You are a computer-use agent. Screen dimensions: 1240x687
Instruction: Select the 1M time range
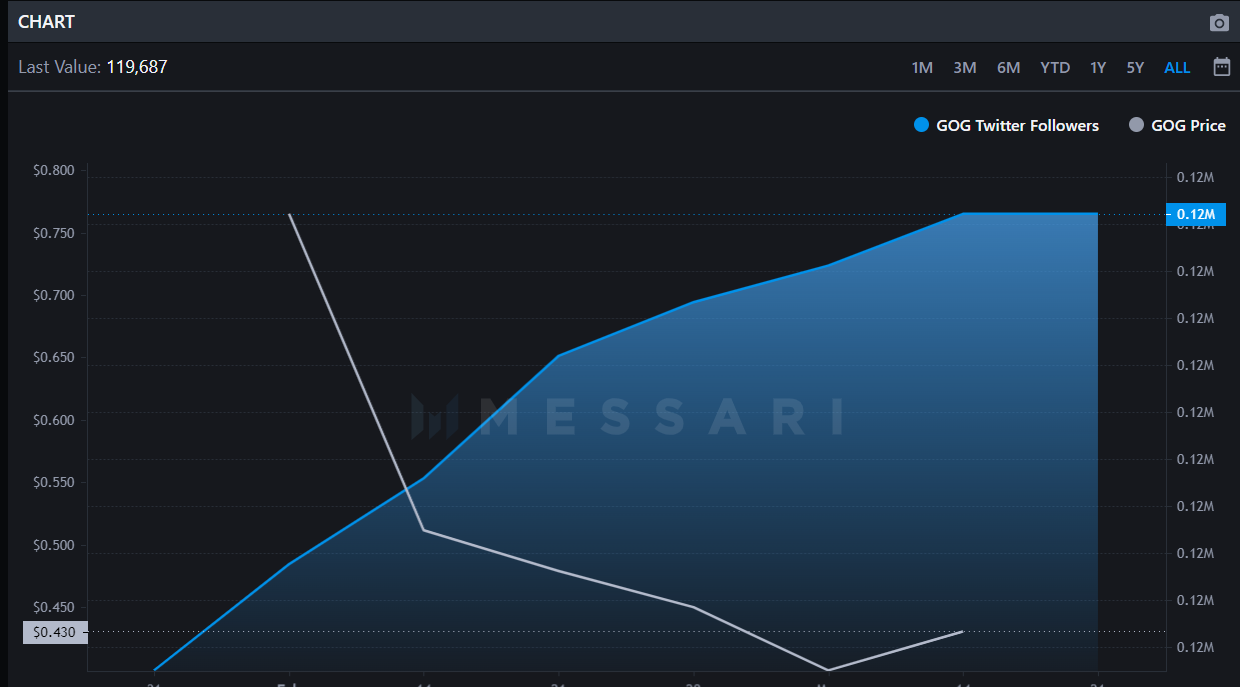tap(922, 68)
